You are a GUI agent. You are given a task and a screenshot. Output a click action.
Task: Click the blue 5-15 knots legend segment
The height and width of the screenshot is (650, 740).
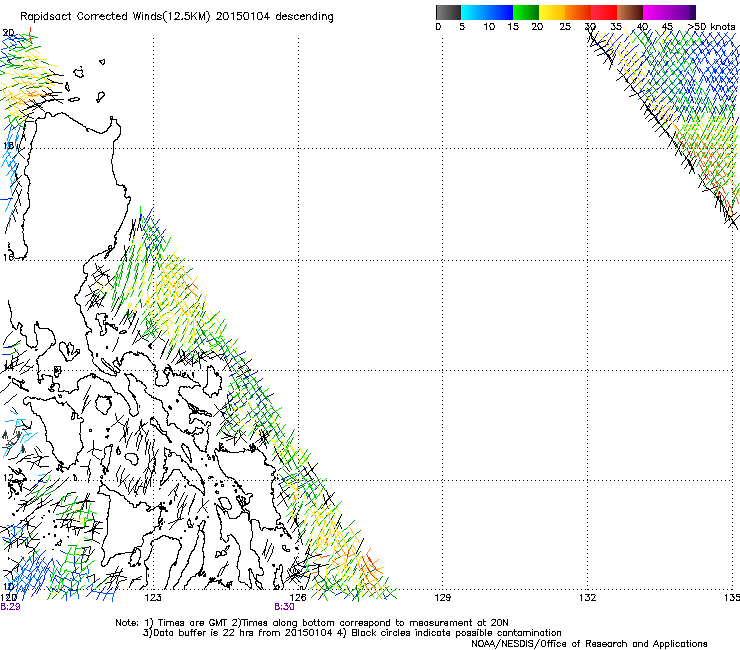click(x=487, y=12)
